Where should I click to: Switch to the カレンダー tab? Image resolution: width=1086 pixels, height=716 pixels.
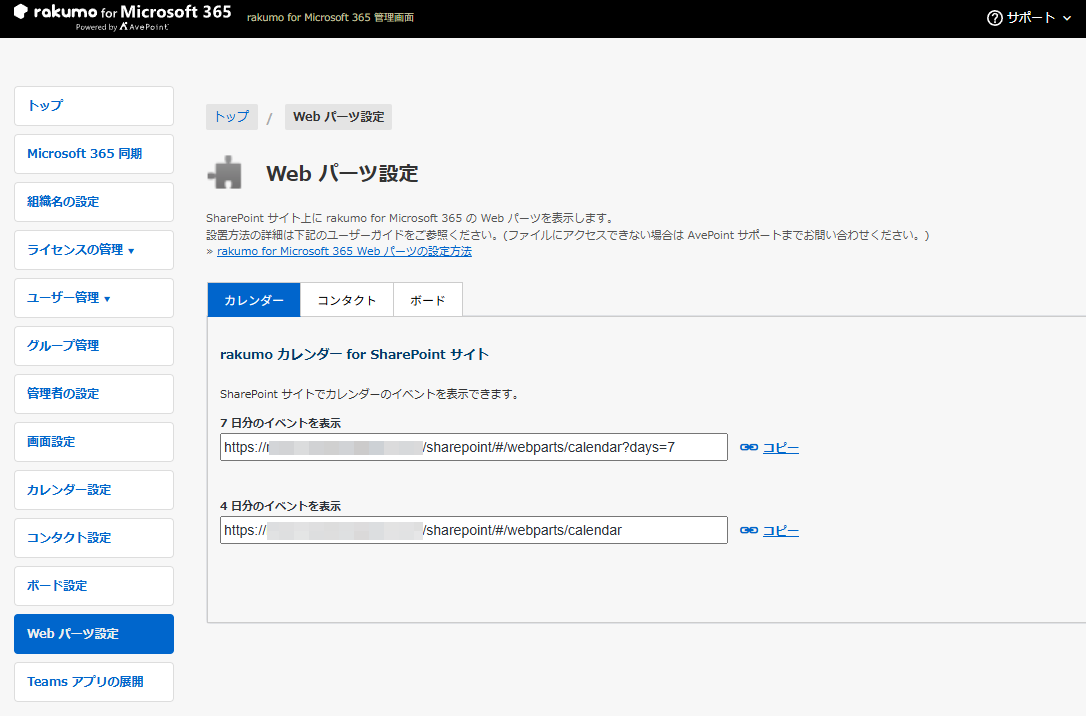pos(253,300)
